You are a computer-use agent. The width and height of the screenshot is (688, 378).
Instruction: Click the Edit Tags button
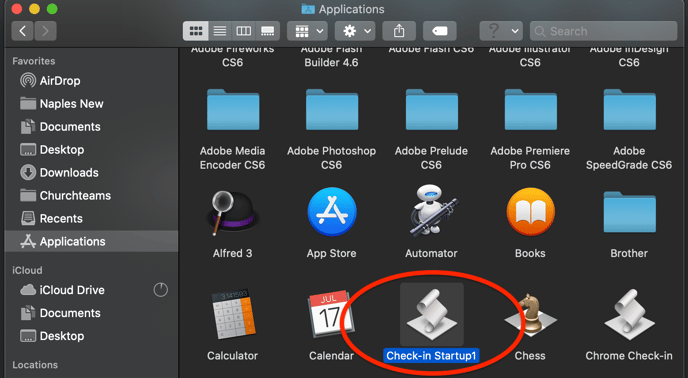click(440, 31)
